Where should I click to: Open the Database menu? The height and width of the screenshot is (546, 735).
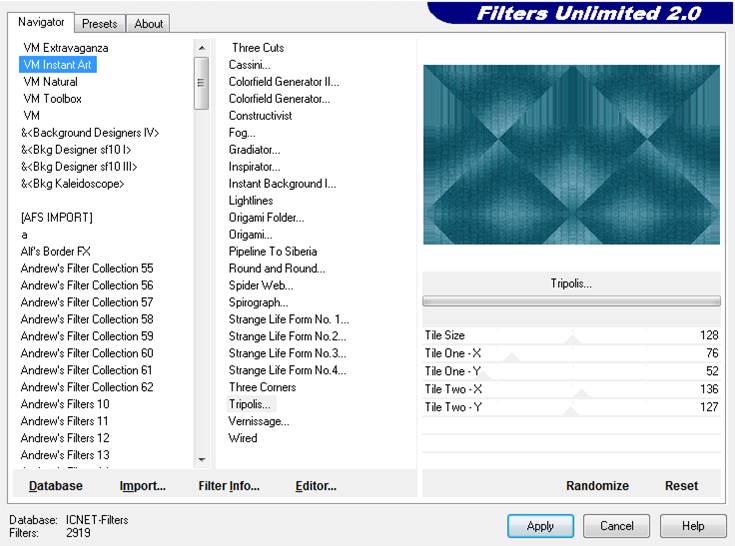[56, 486]
